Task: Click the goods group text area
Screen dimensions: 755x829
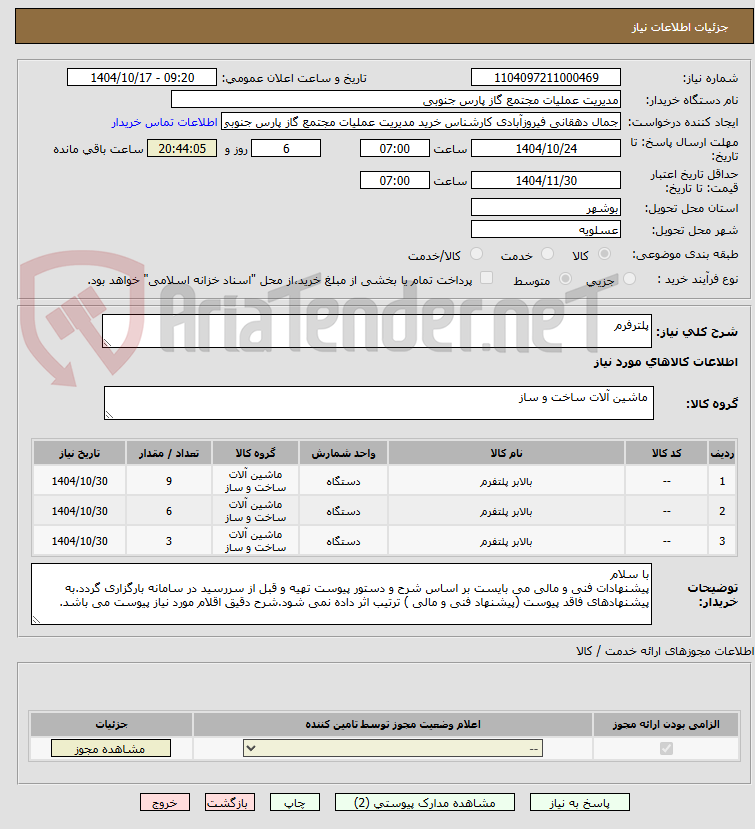Action: coord(379,403)
